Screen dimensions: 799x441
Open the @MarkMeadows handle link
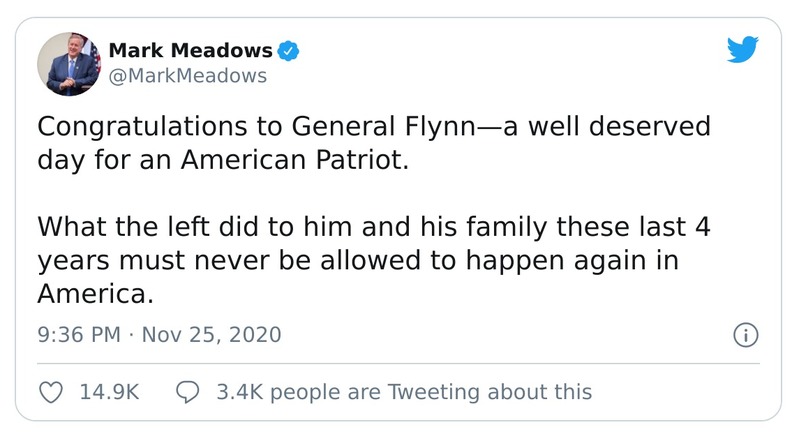click(187, 76)
